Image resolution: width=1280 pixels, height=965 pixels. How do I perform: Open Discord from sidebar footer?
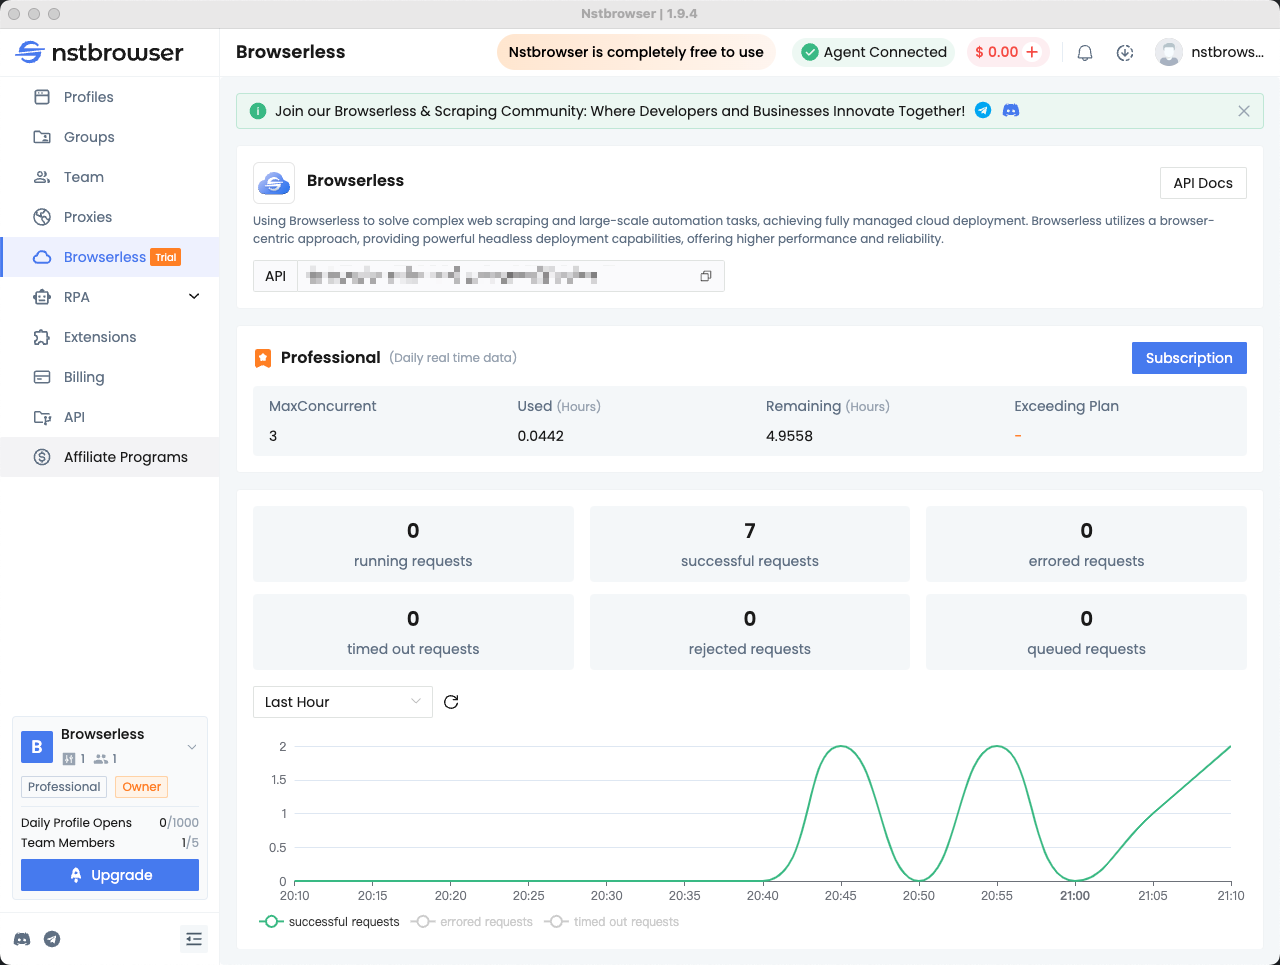22,939
